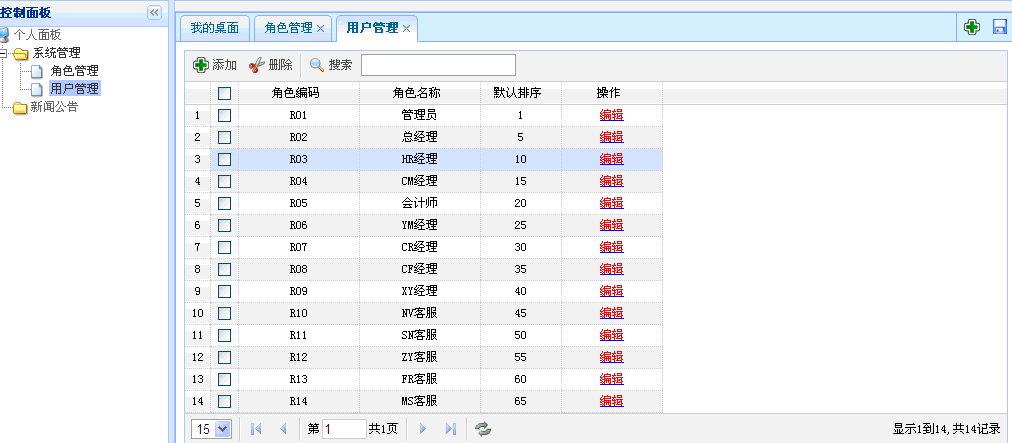Select the SN客服 cell
The width and height of the screenshot is (1012, 443).
(x=420, y=335)
